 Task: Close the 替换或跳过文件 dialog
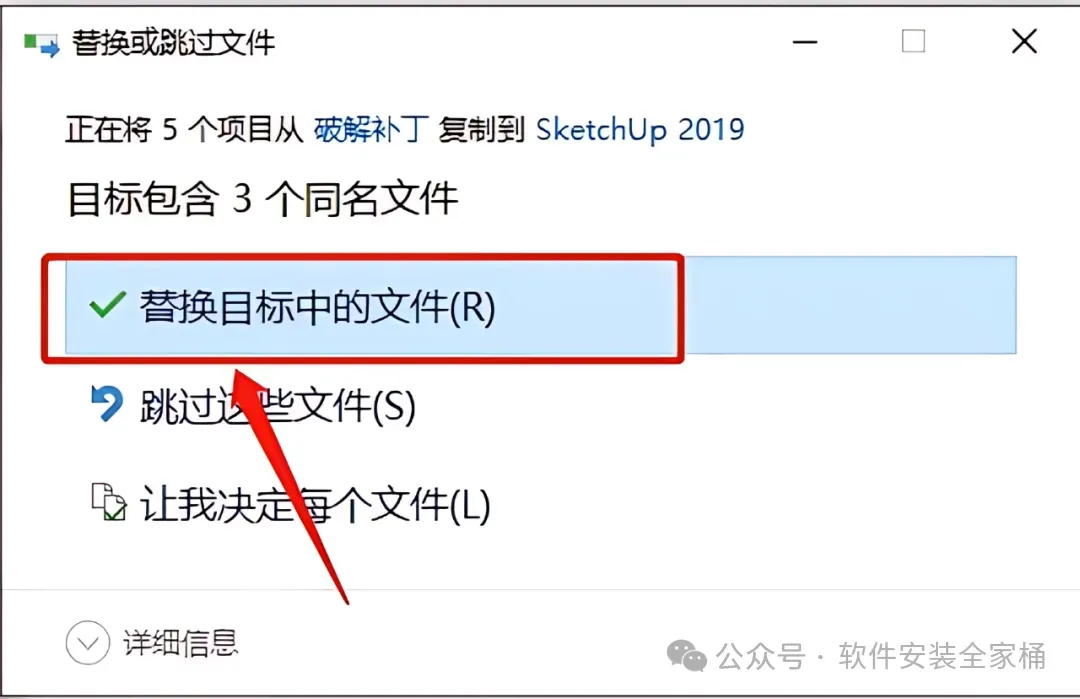pyautogui.click(x=1024, y=41)
